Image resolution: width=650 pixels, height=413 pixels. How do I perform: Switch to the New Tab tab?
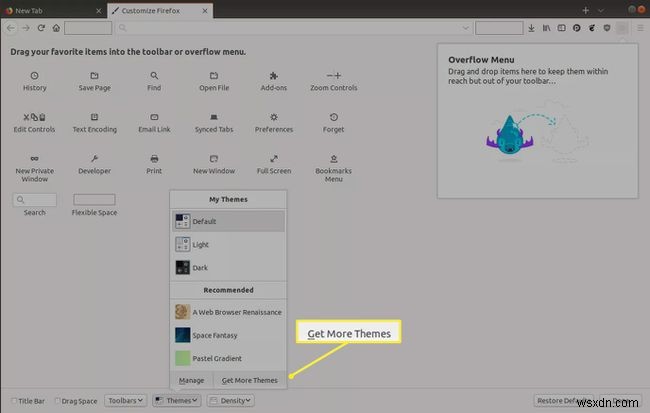point(52,10)
